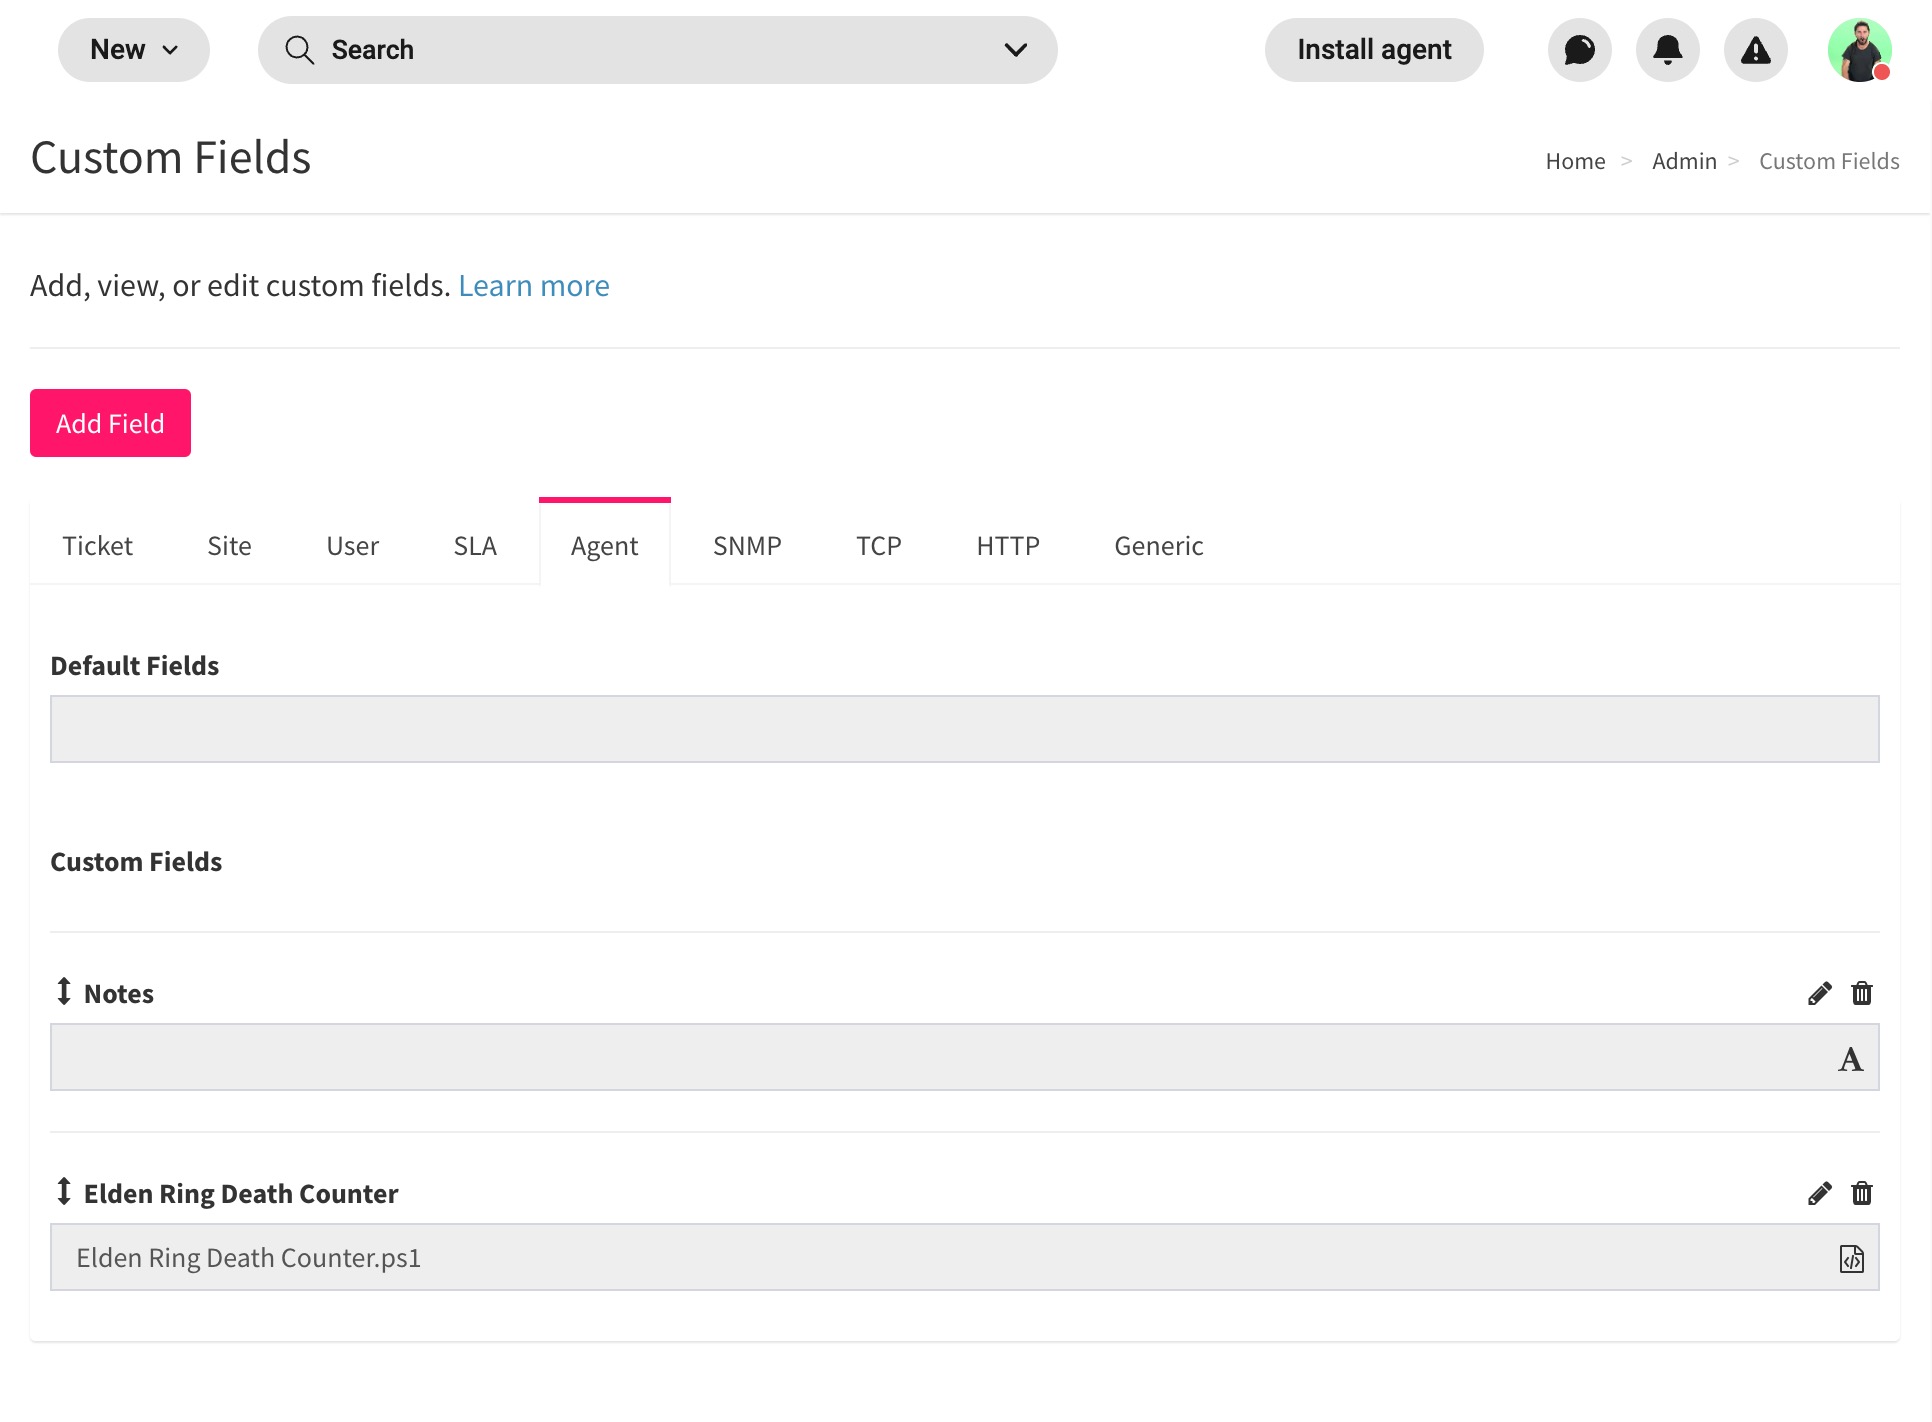Image resolution: width=1932 pixels, height=1422 pixels.
Task: Open the chat bubble icon
Action: (1579, 49)
